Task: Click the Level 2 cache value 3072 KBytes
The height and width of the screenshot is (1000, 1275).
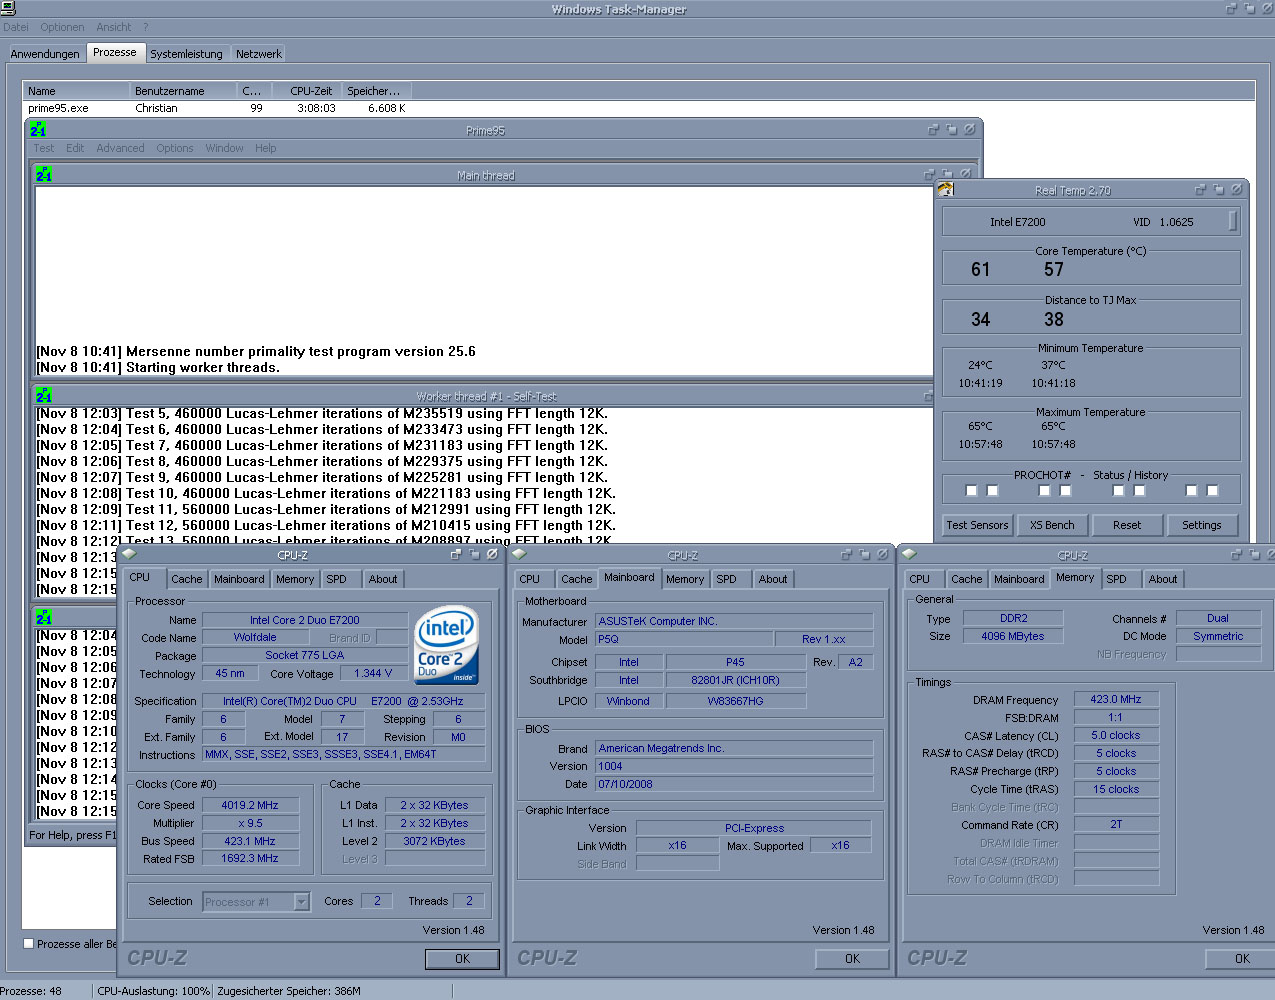Action: point(434,841)
